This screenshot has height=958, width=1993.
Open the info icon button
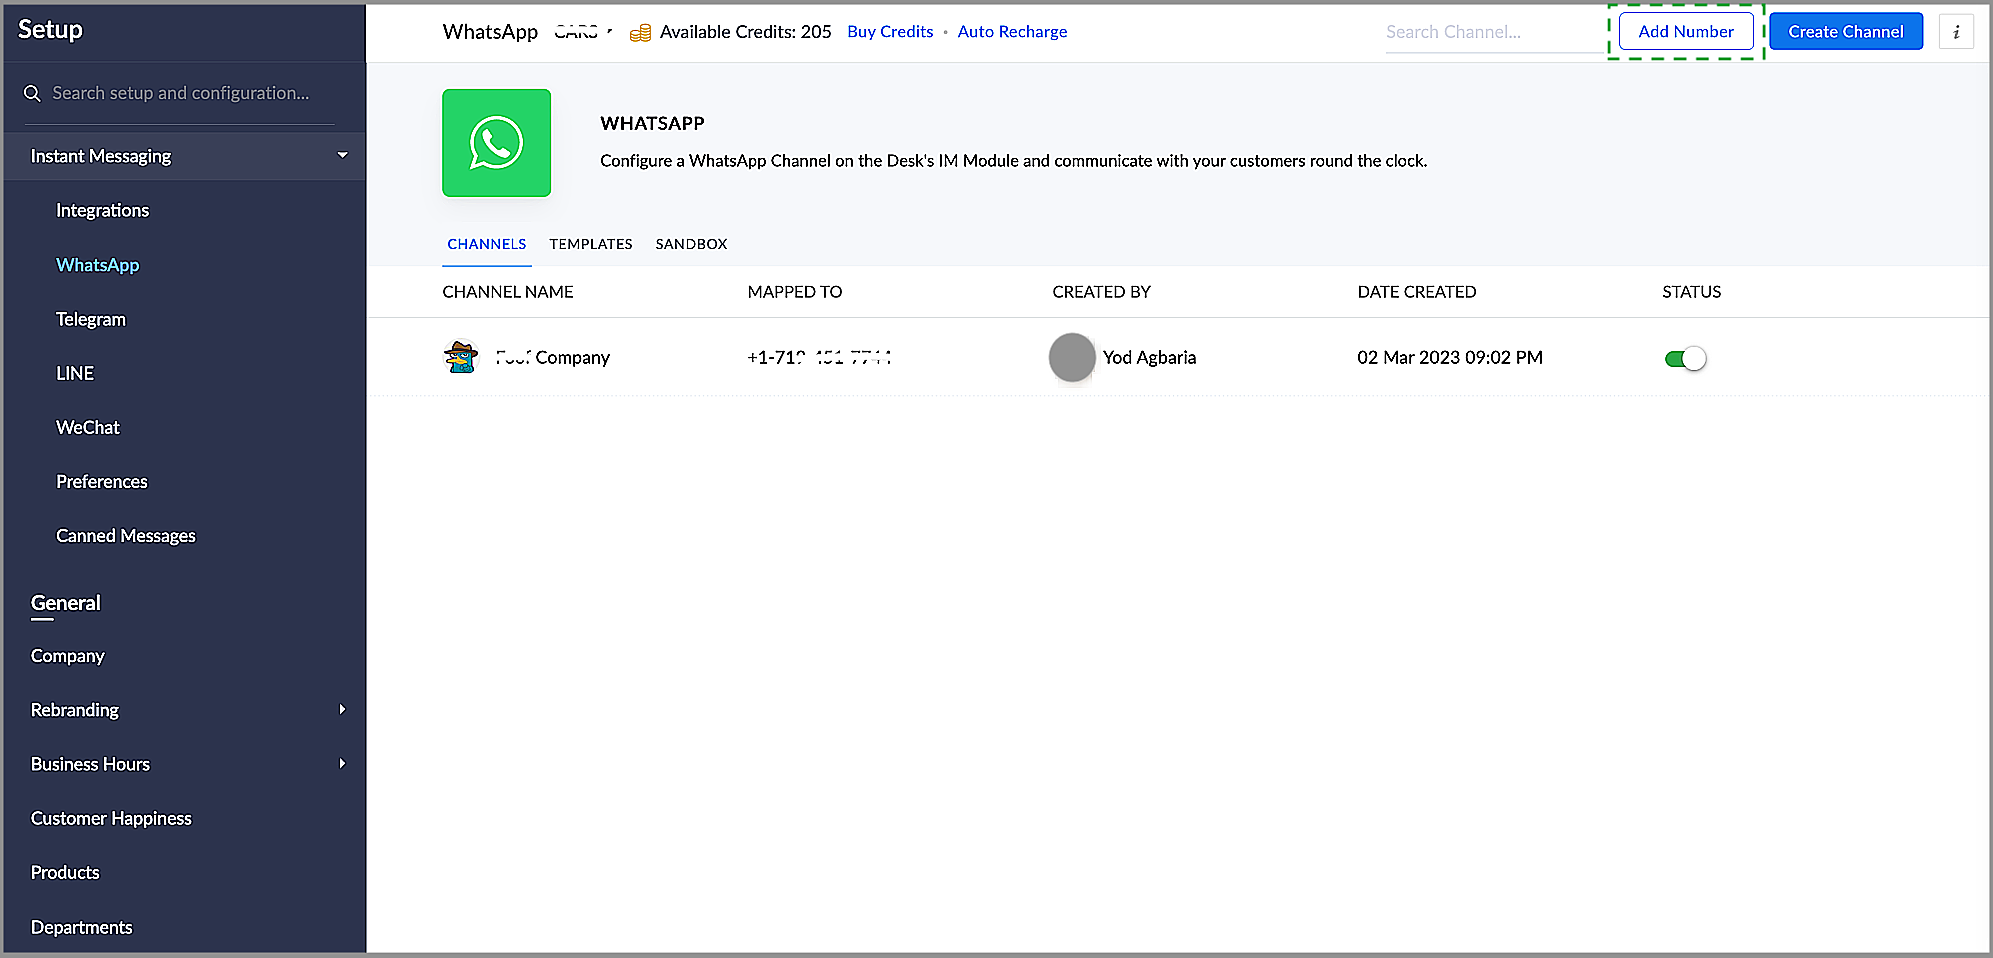(x=1956, y=32)
